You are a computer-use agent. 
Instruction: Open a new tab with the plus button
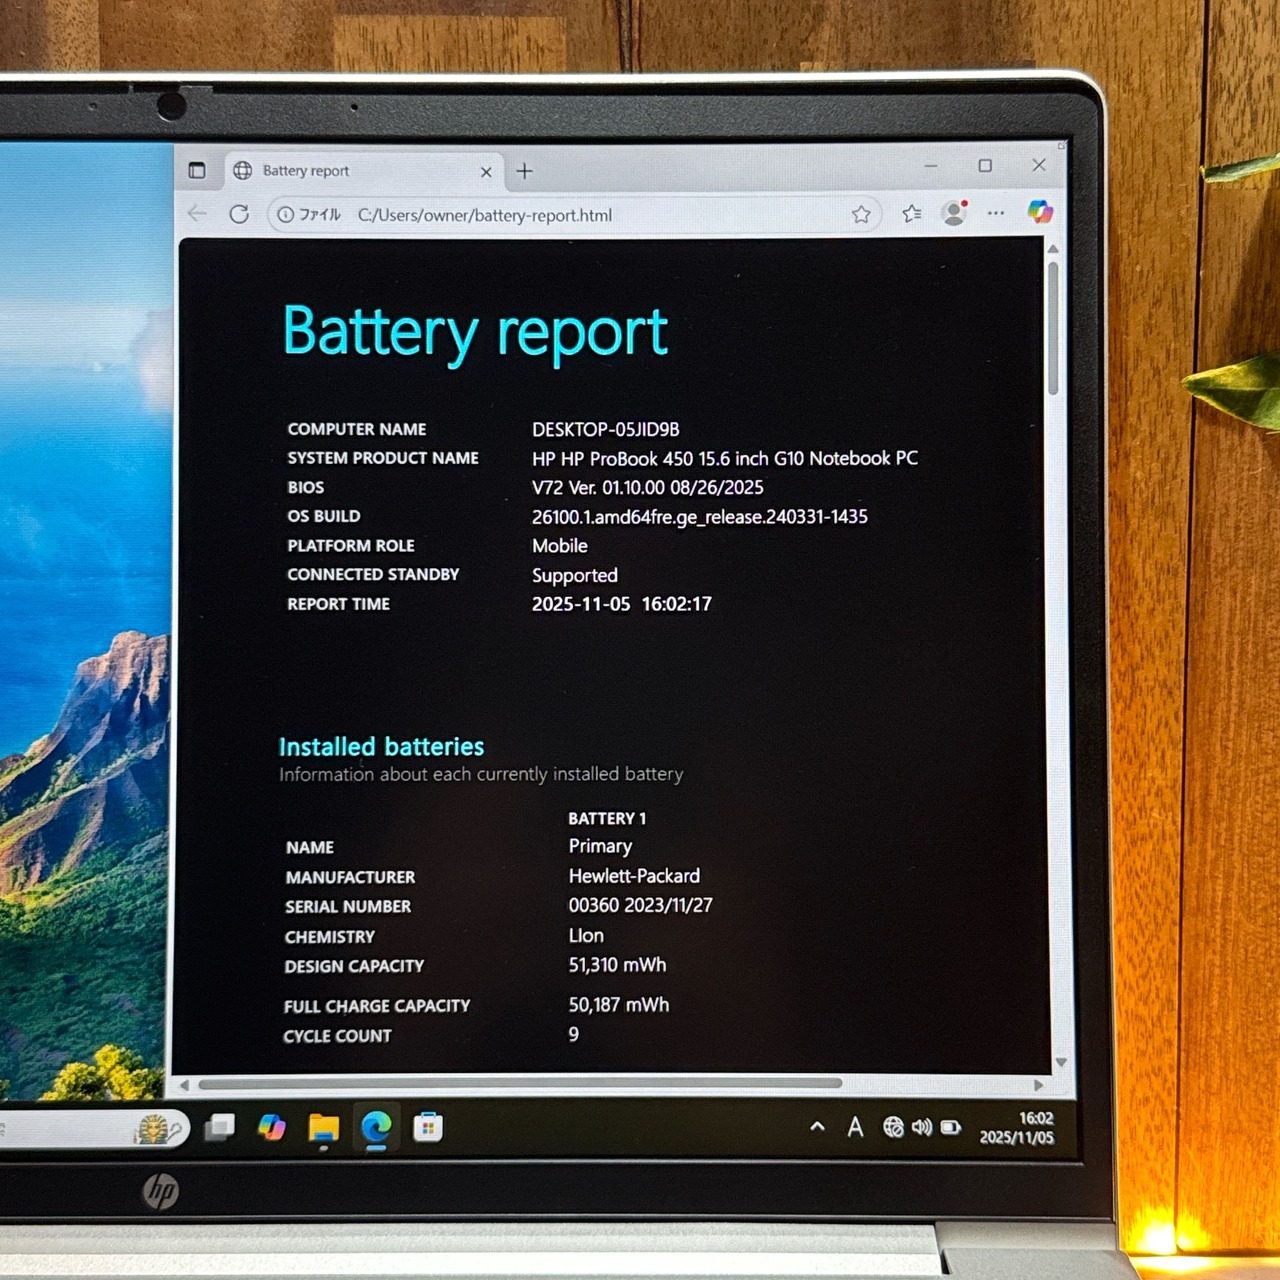524,171
